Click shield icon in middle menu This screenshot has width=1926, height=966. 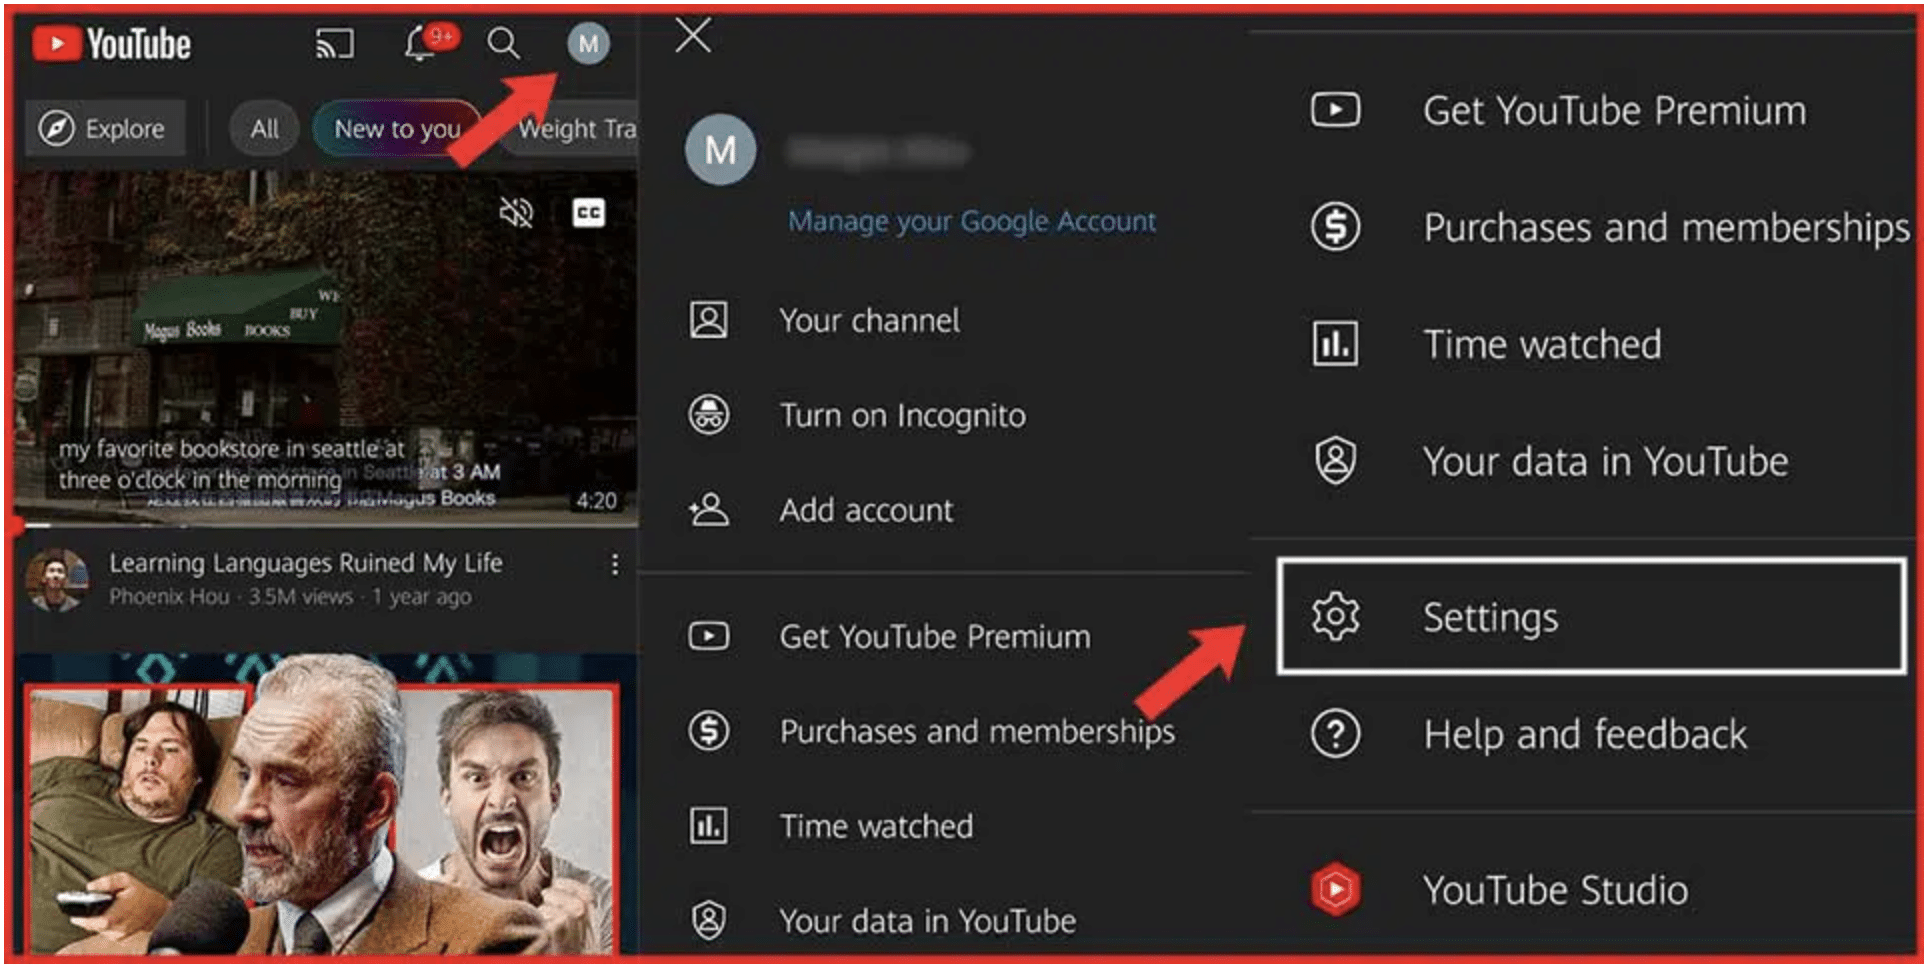(708, 920)
